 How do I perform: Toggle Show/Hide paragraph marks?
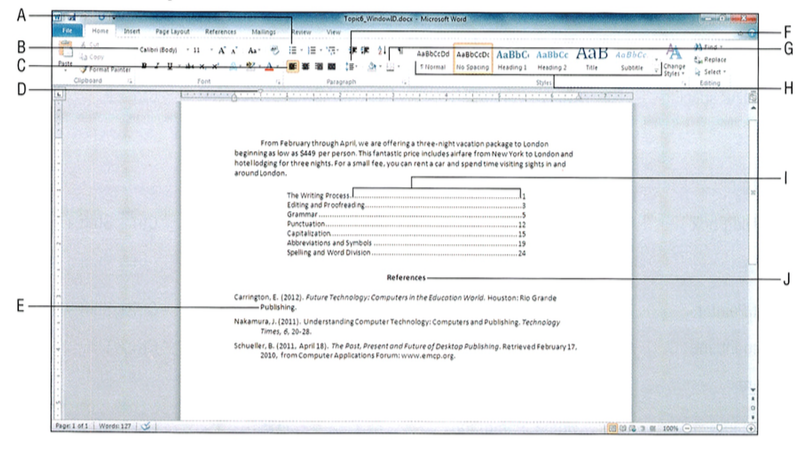[x=400, y=50]
